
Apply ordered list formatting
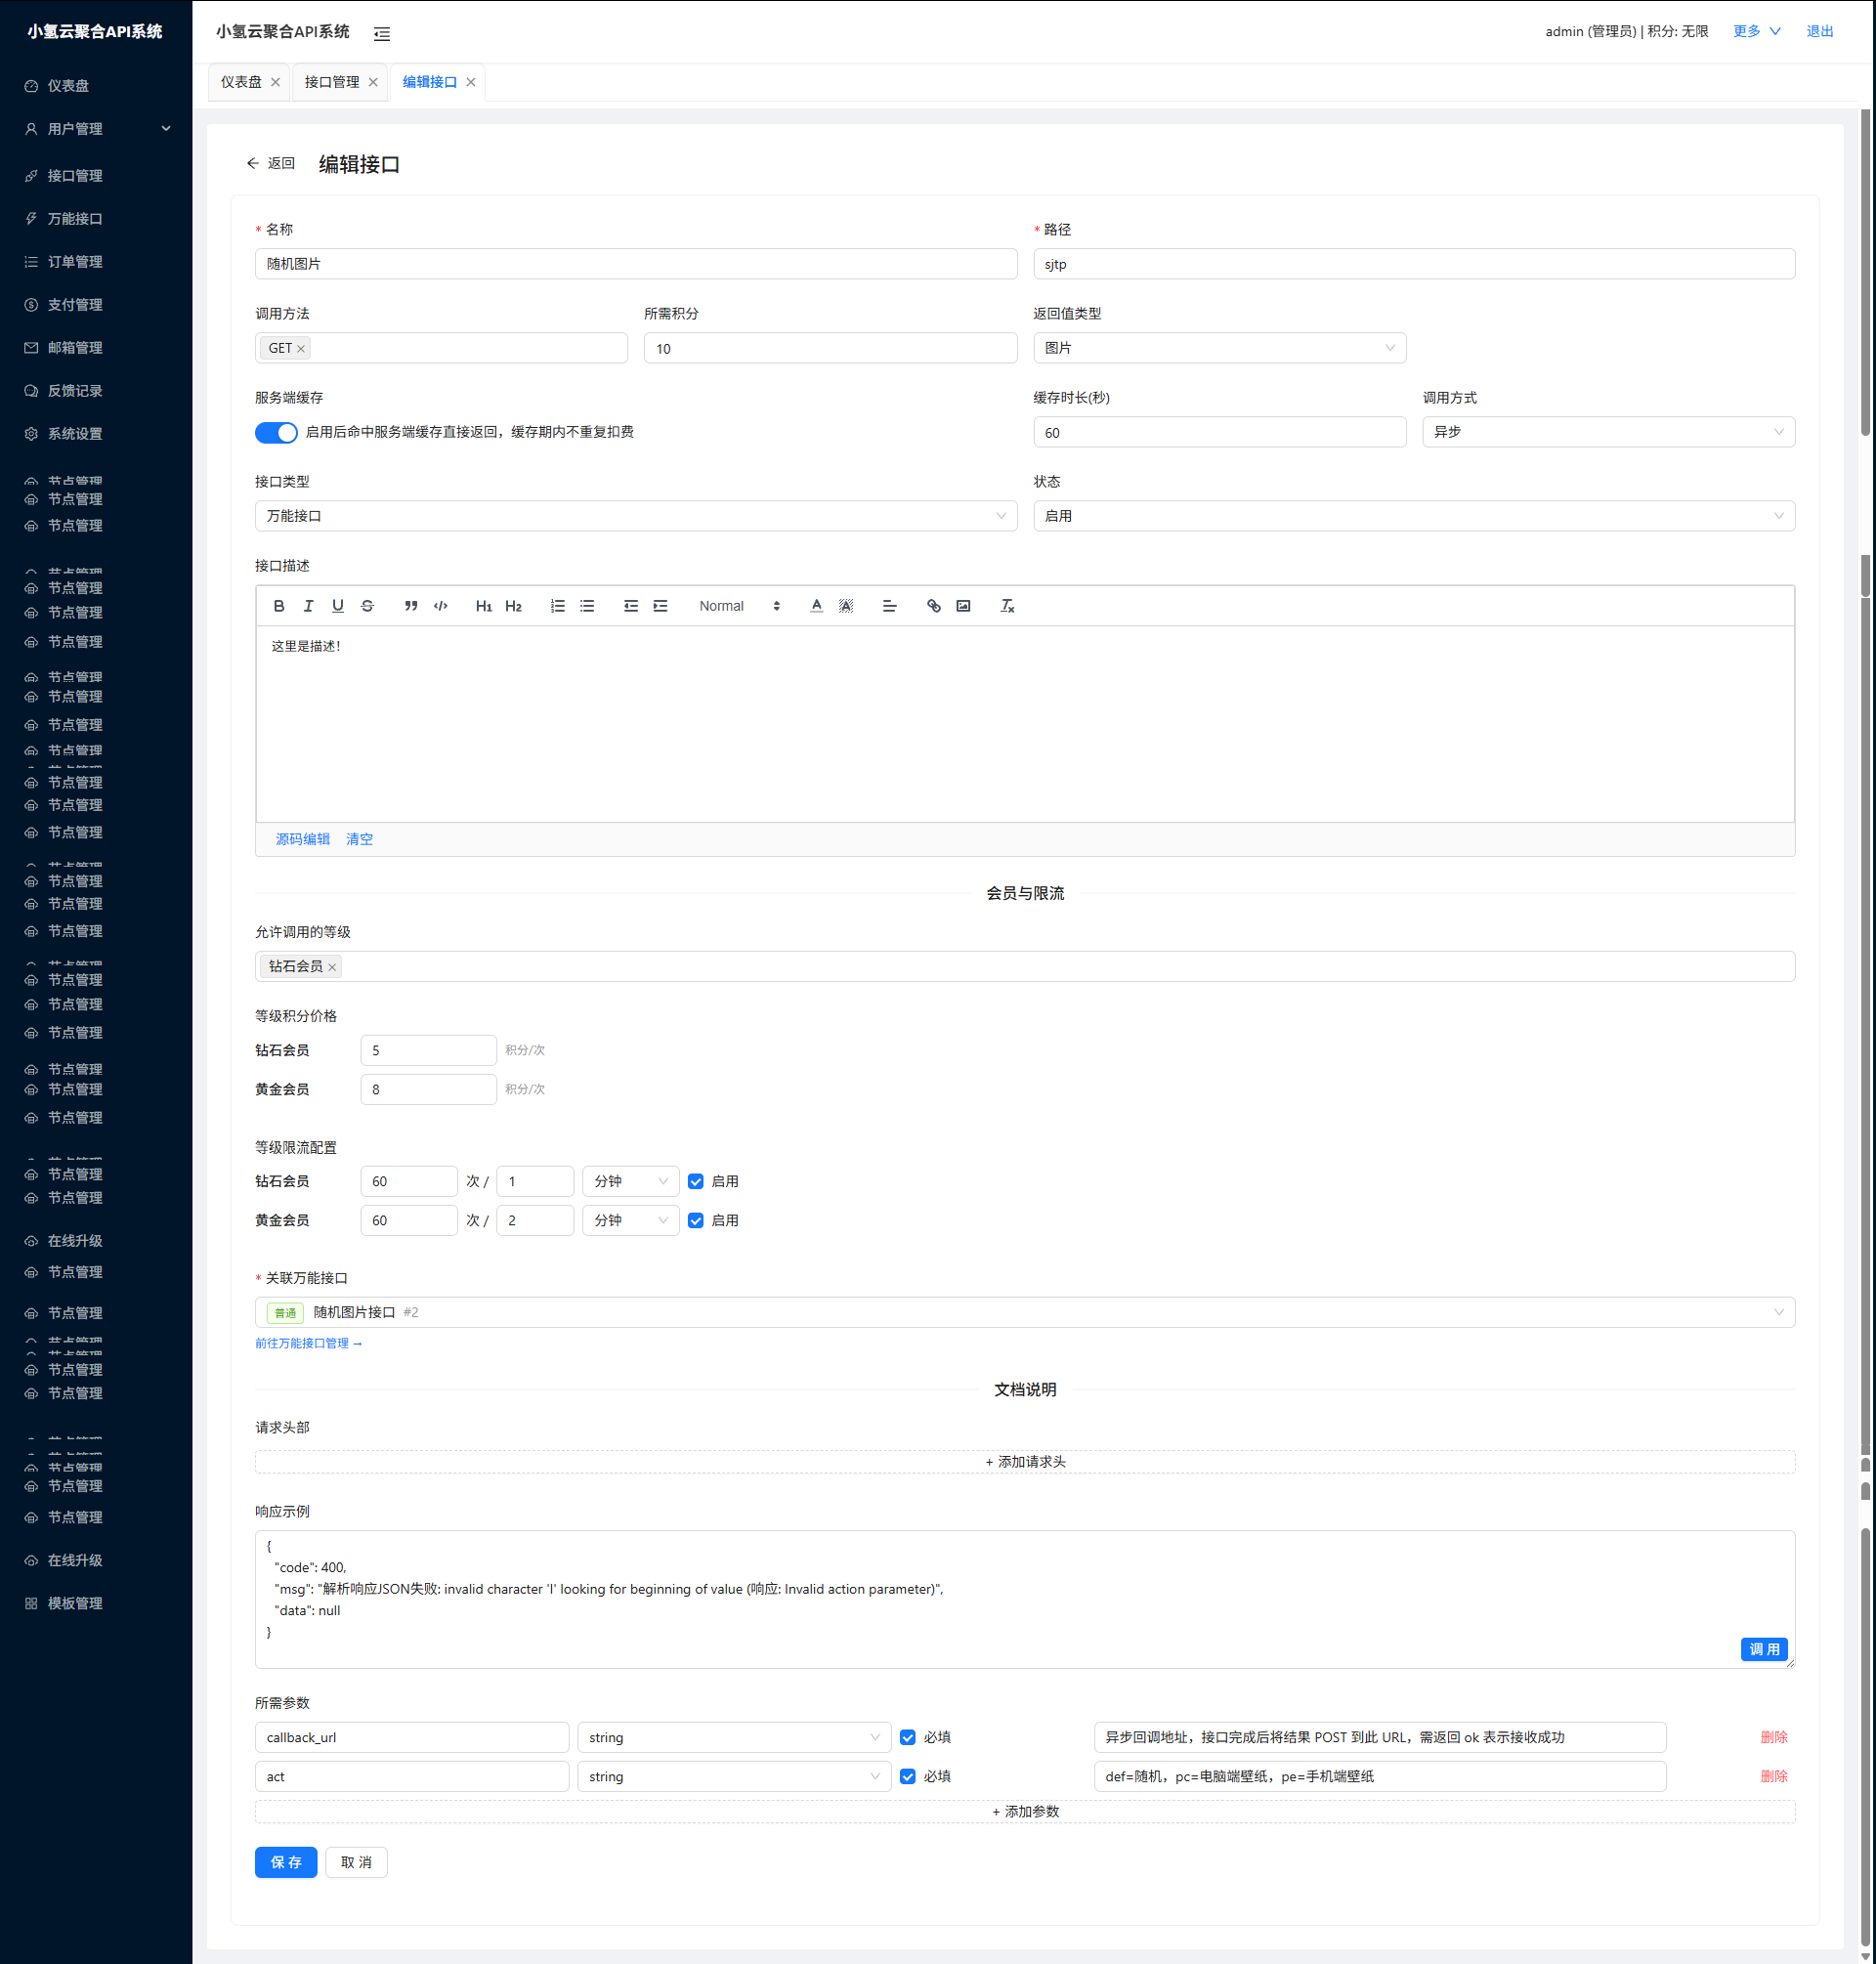[x=557, y=606]
